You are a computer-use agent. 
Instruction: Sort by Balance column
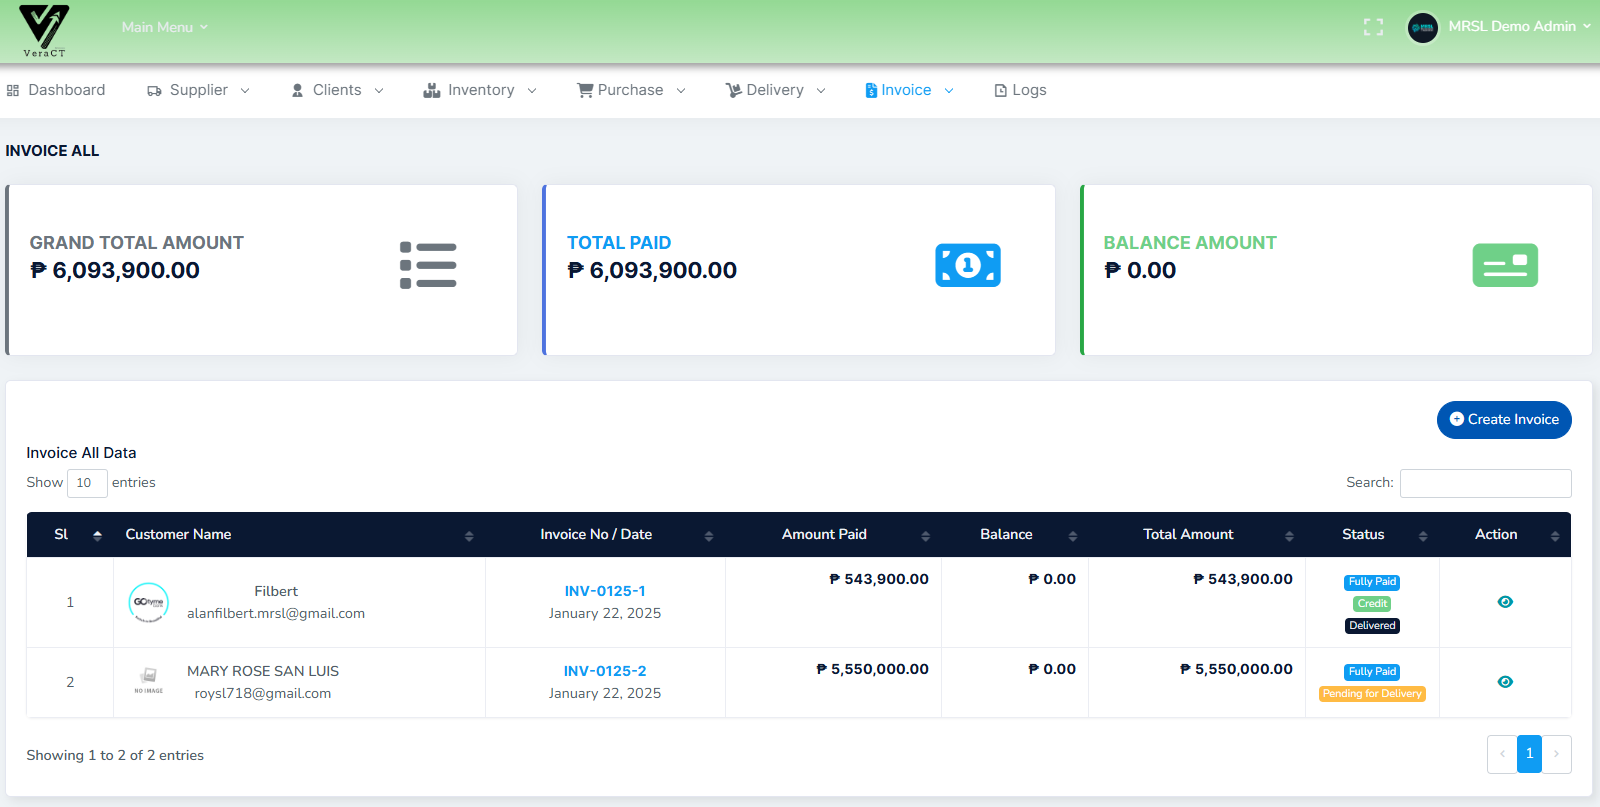(1015, 535)
